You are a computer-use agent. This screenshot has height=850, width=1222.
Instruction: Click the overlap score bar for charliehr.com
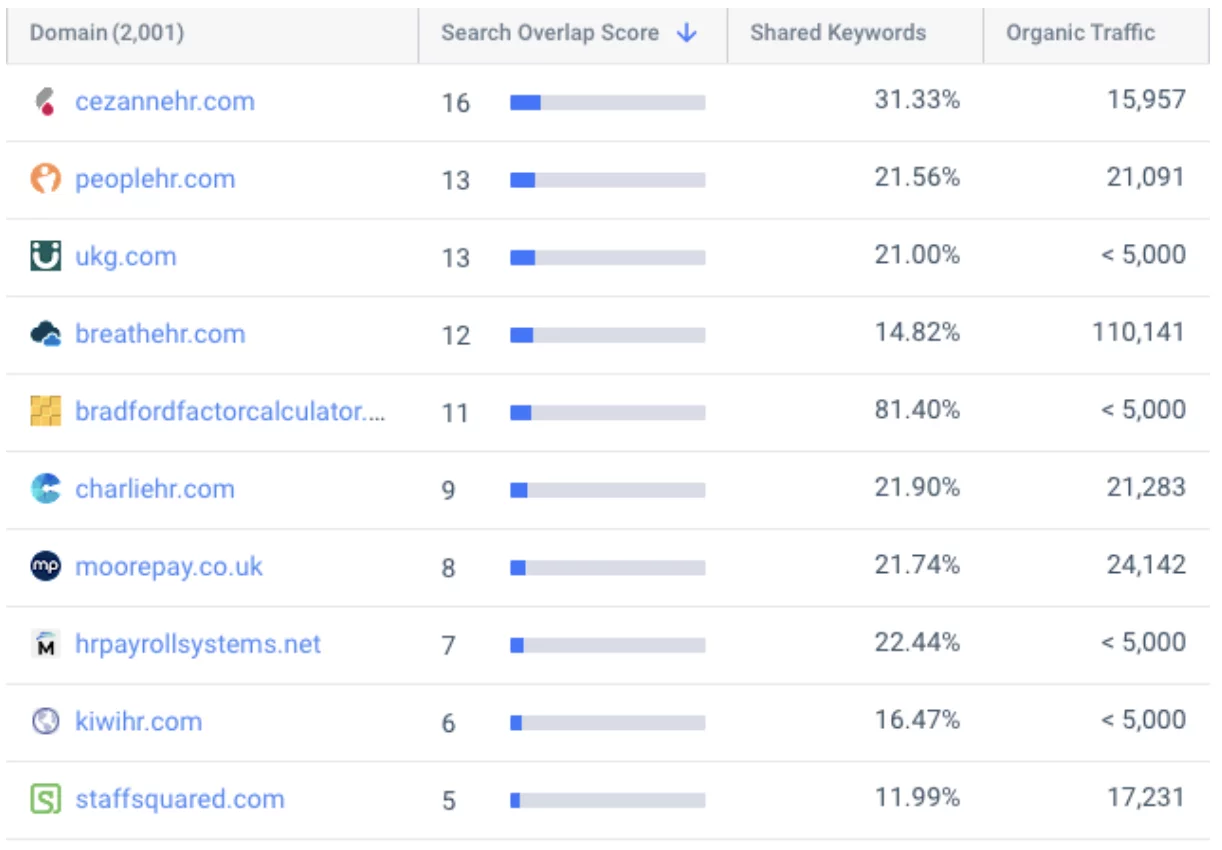click(x=607, y=490)
